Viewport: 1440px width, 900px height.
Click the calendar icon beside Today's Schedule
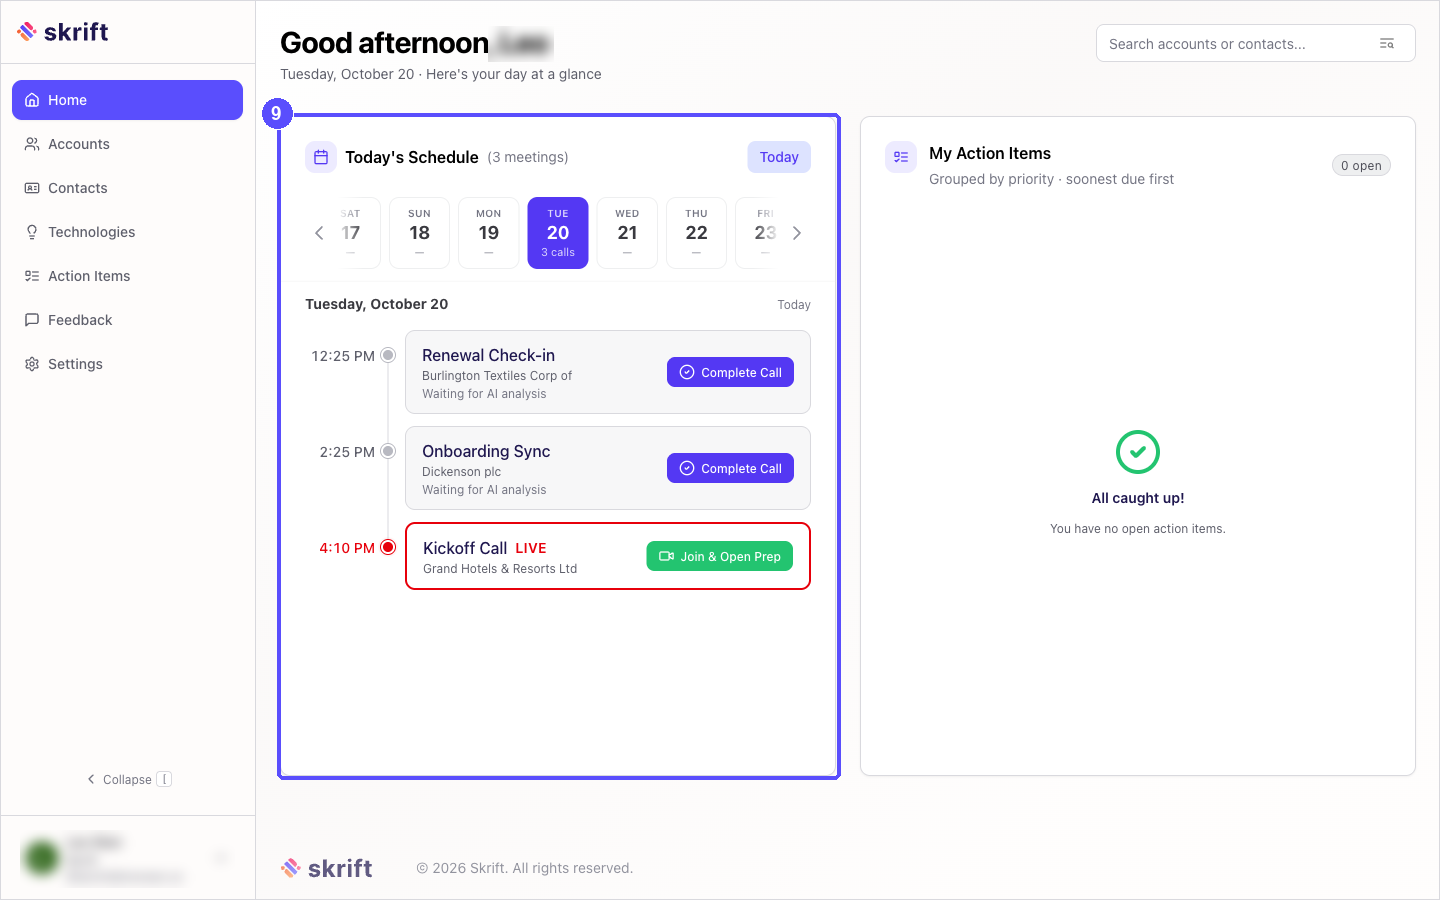321,157
